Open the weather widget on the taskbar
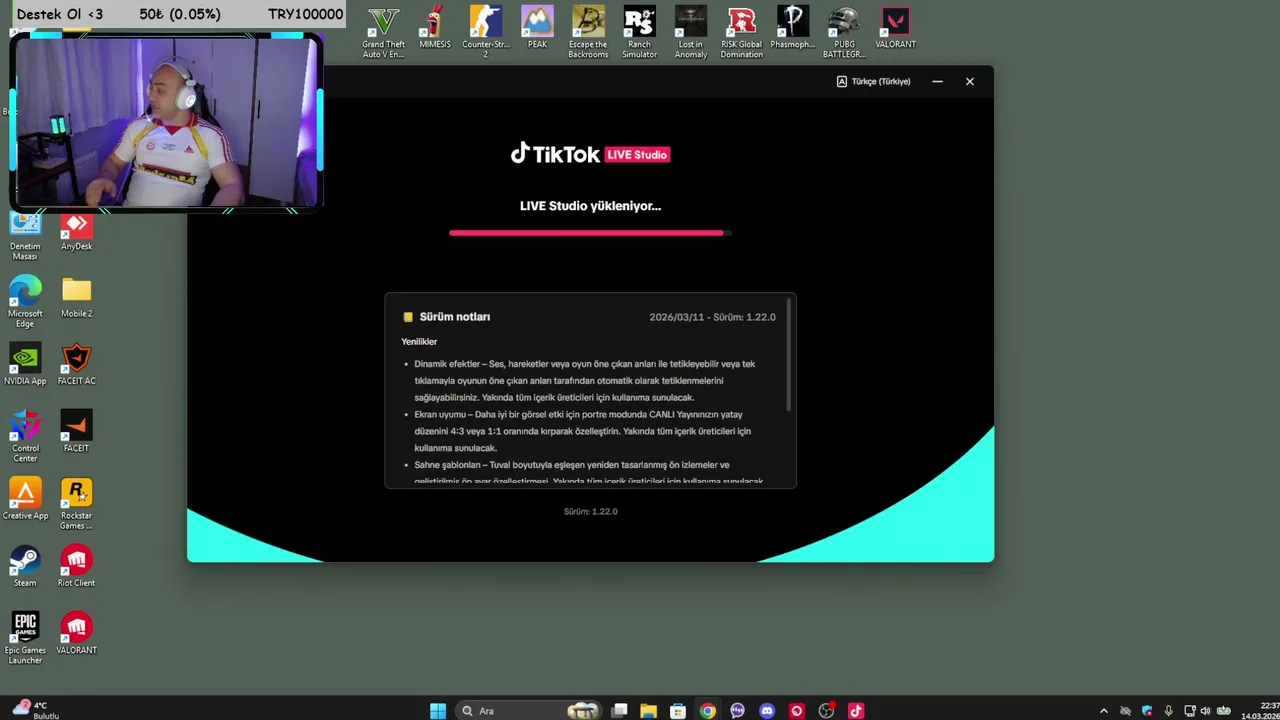This screenshot has width=1280, height=720. point(36,710)
